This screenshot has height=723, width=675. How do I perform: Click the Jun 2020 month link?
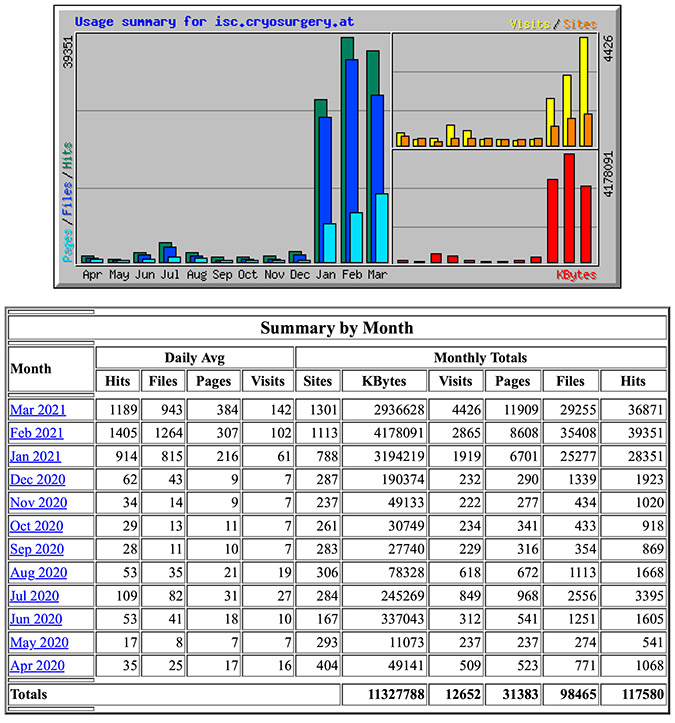(36, 619)
